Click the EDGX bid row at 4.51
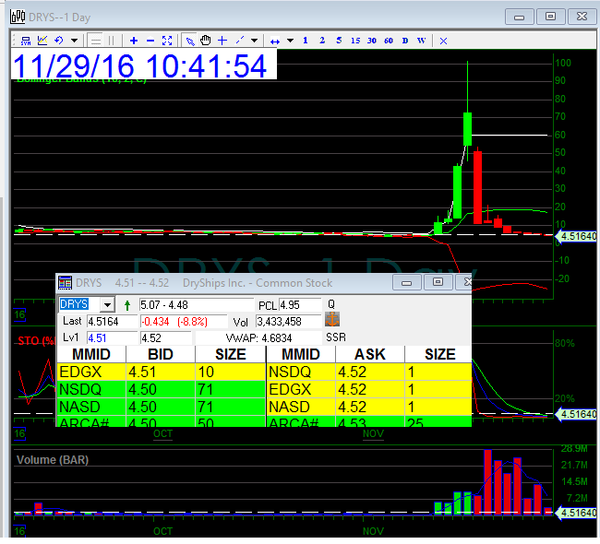 160,372
